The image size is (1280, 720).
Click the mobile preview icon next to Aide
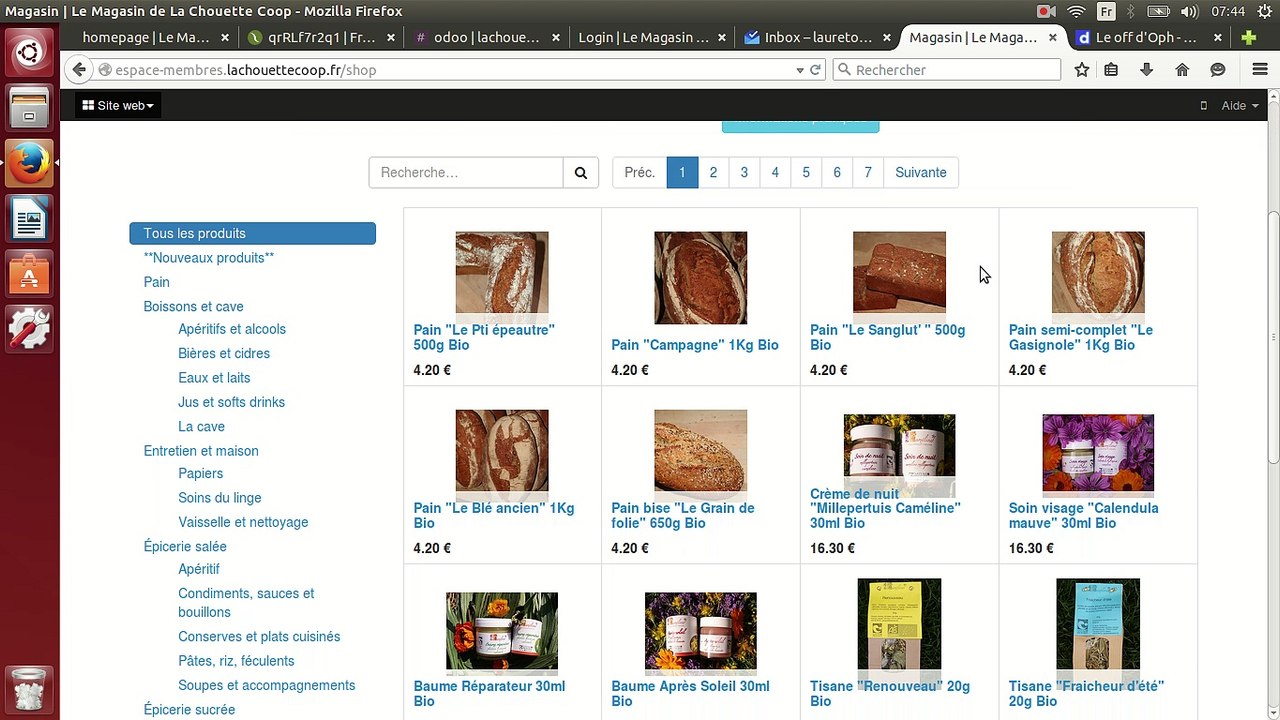(x=1204, y=106)
